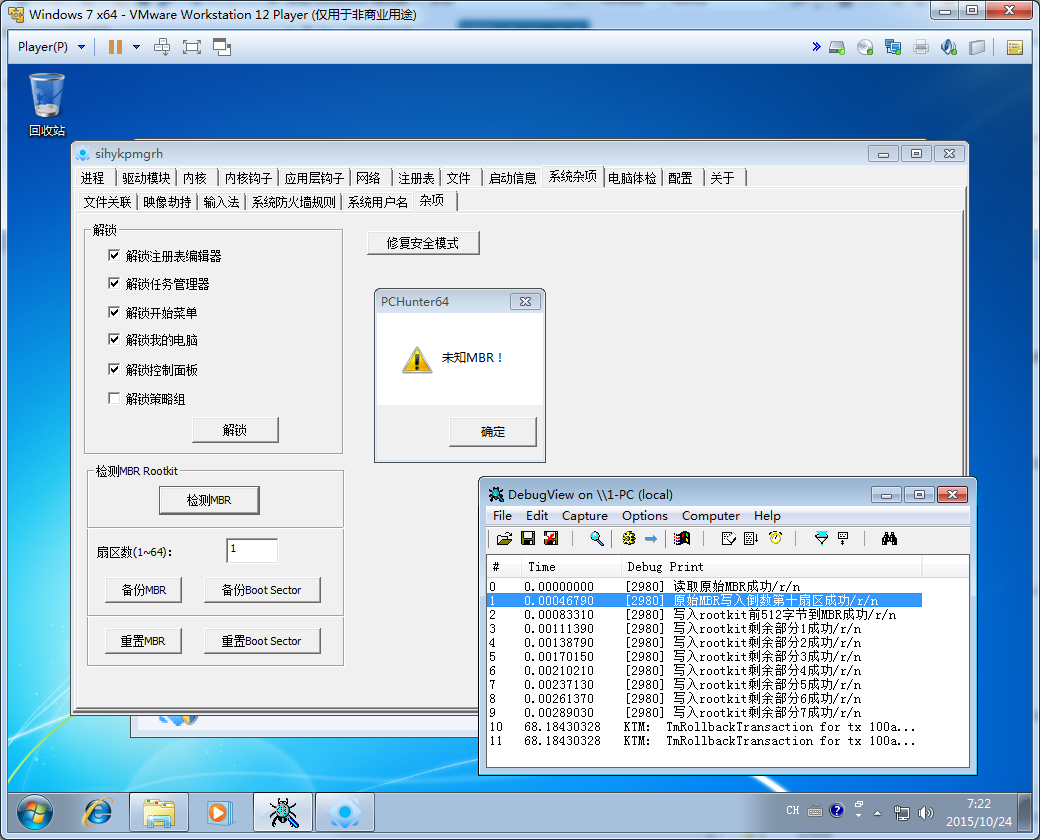The width and height of the screenshot is (1040, 840).
Task: Open the Computer menu in DebugView
Action: [x=710, y=516]
